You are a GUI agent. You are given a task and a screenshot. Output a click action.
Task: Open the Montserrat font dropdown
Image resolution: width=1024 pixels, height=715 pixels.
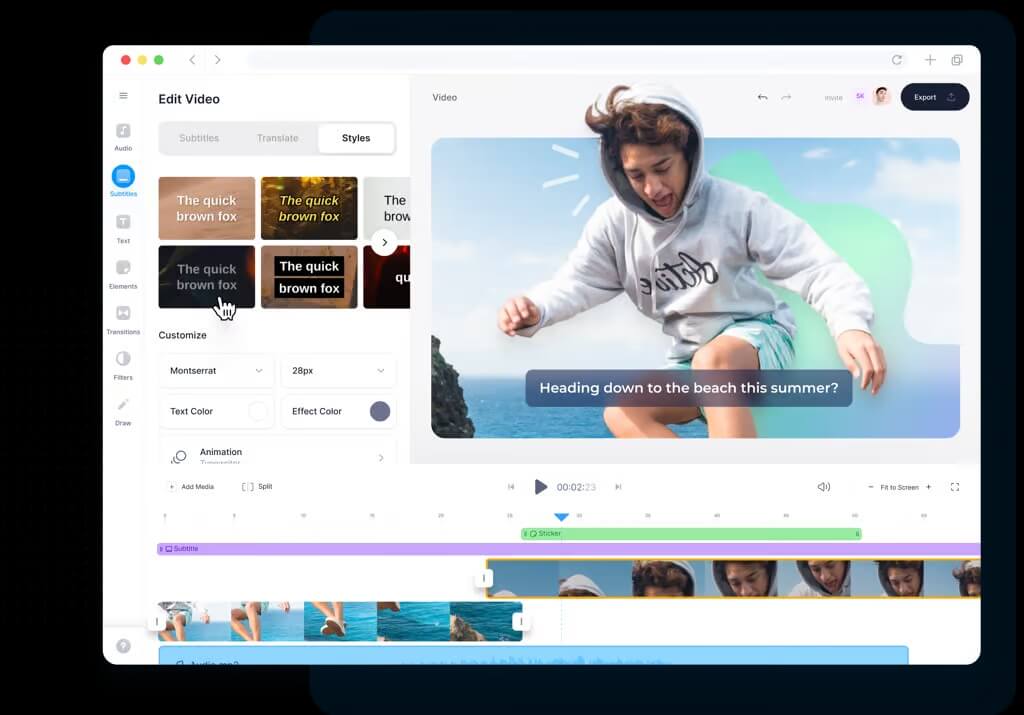coord(216,370)
